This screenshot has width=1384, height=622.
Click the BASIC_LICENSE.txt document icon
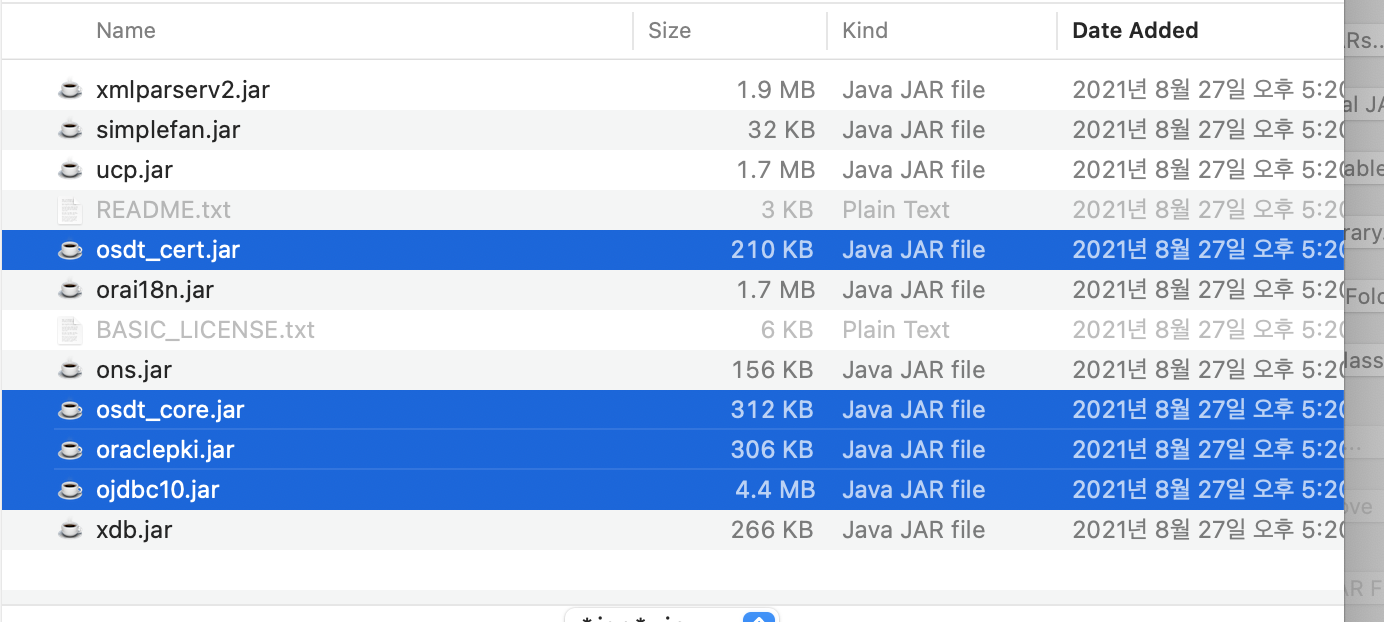point(69,330)
